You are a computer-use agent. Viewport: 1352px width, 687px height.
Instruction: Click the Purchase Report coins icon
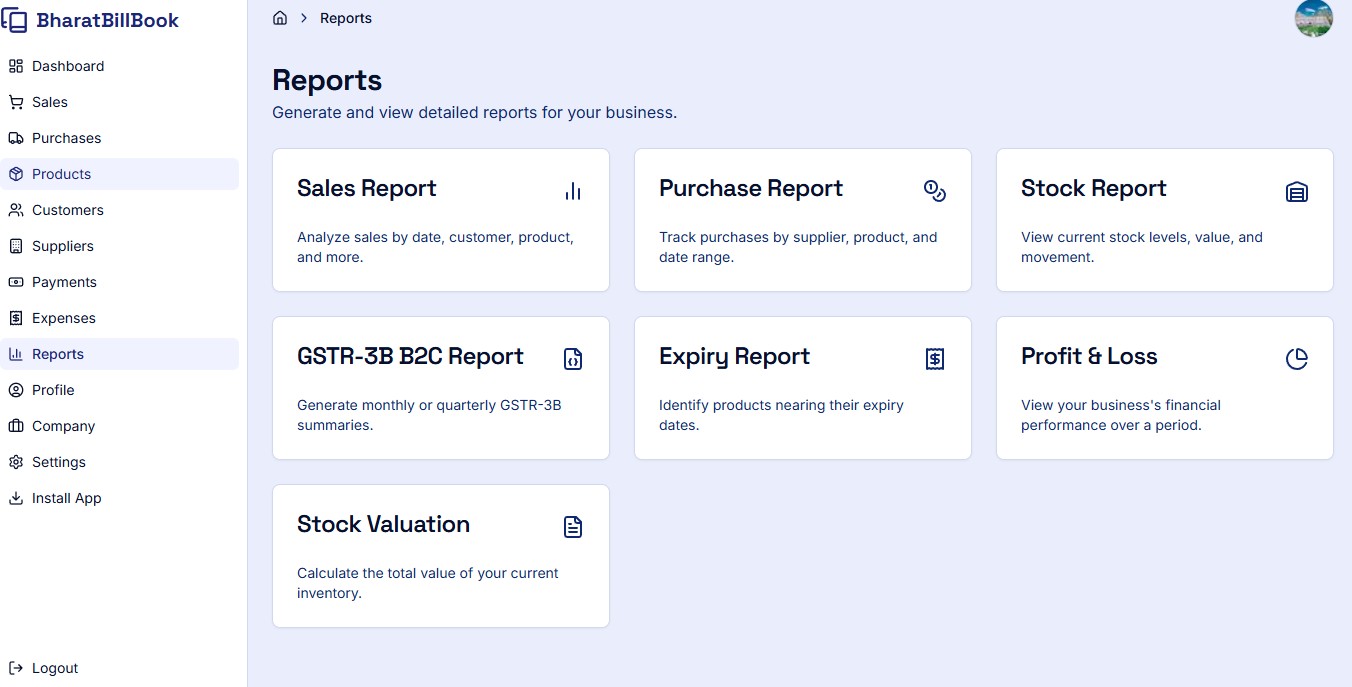click(935, 190)
